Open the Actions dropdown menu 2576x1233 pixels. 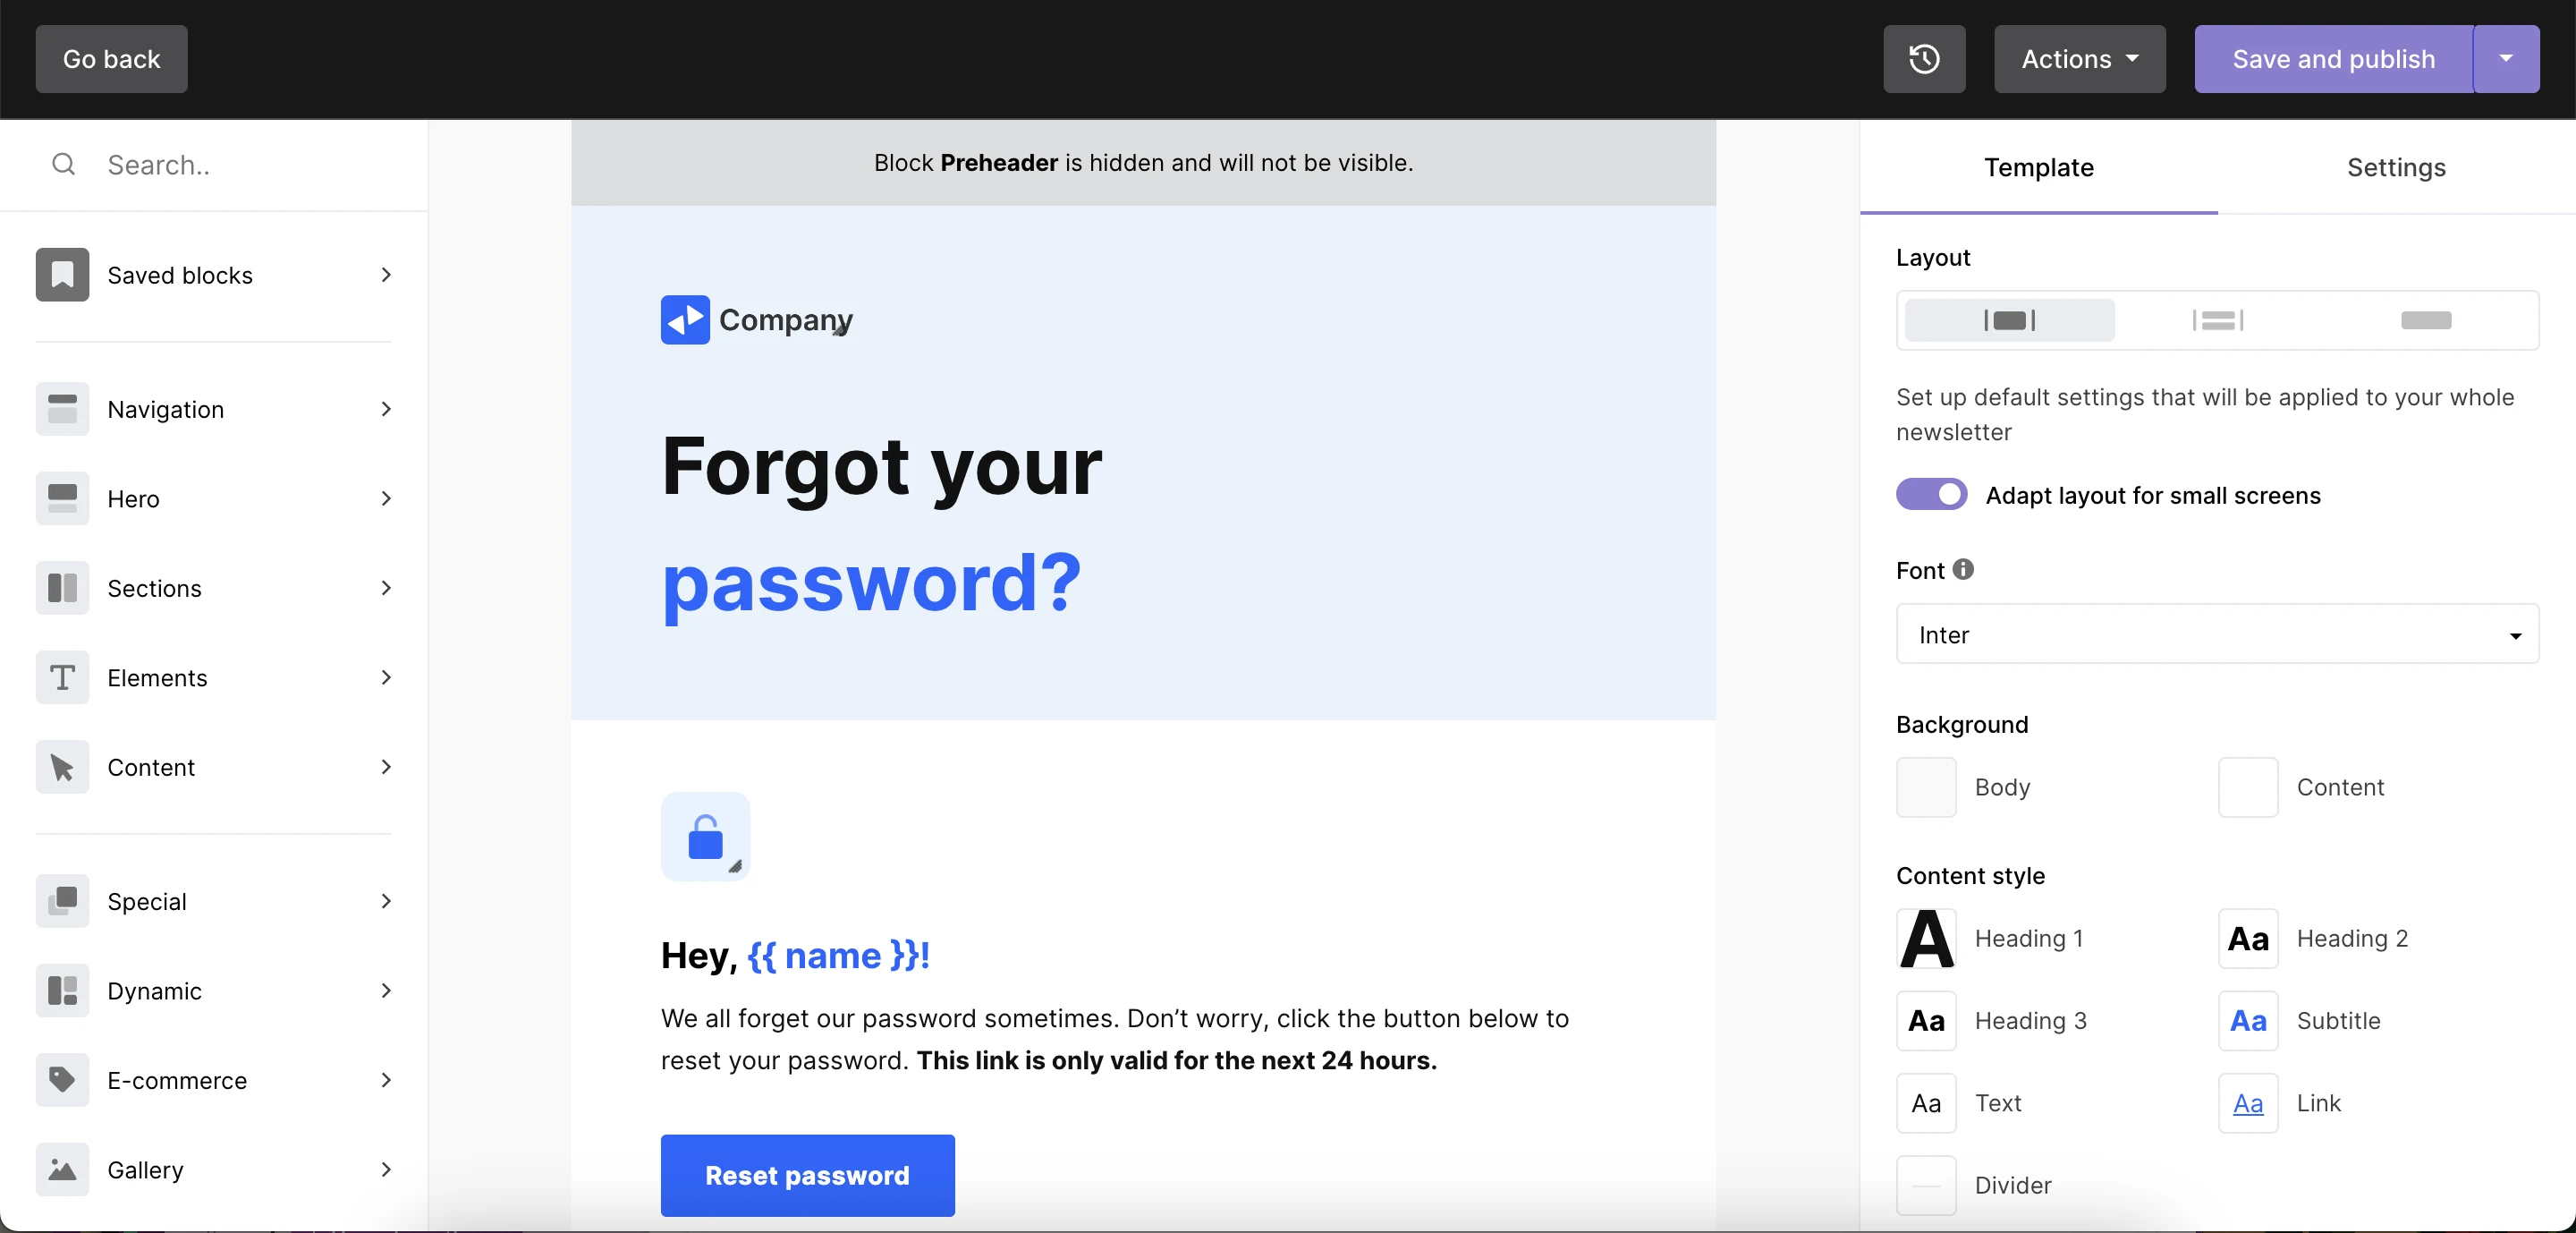pos(2079,59)
